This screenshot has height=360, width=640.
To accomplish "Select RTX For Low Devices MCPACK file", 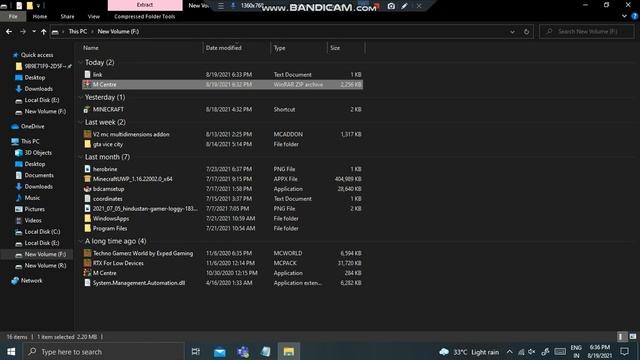I will (x=222, y=263).
